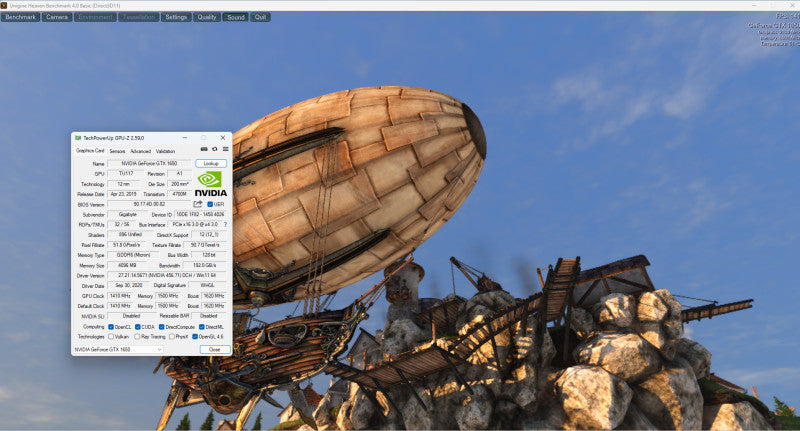Enable the Ray Tracing checkbox
The width and height of the screenshot is (800, 431).
[x=137, y=337]
